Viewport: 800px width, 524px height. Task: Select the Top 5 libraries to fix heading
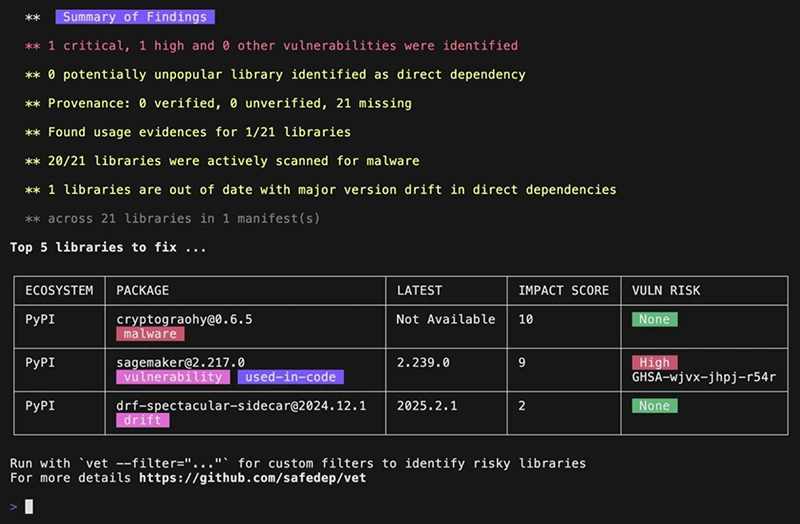point(108,246)
